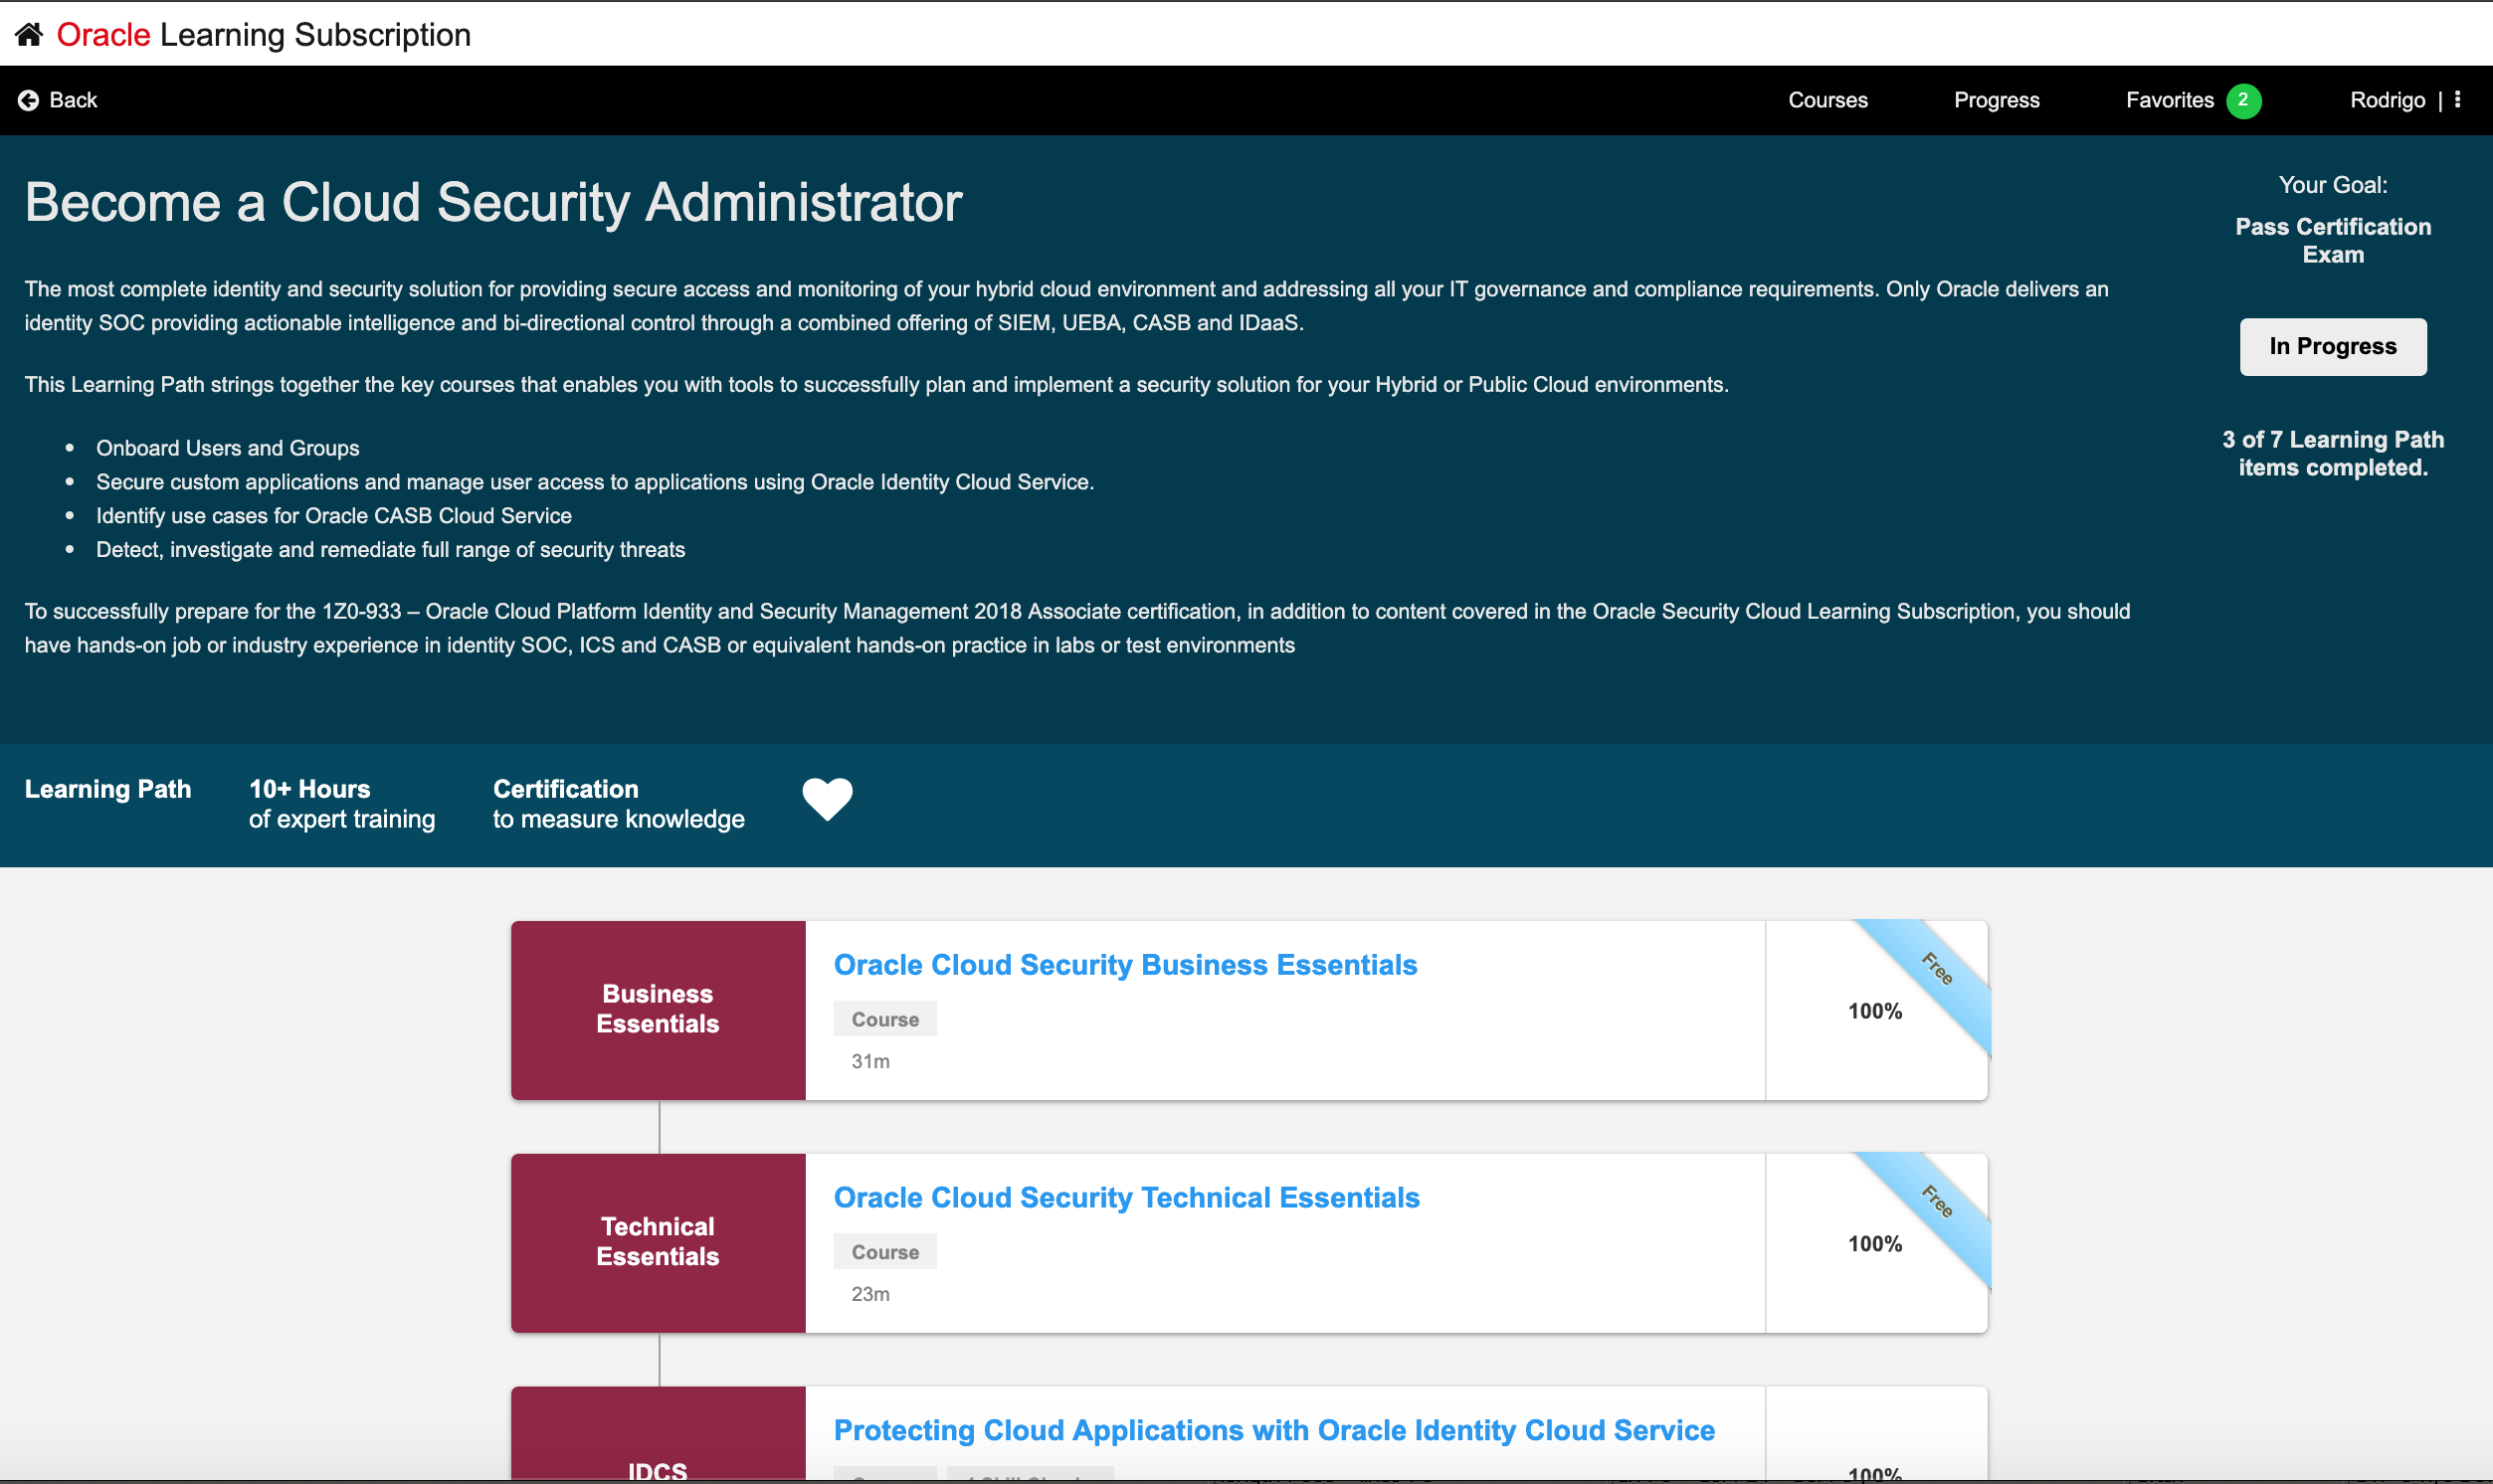Click the Course tag under Technical Essentials title
The width and height of the screenshot is (2493, 1484).
(x=885, y=1252)
